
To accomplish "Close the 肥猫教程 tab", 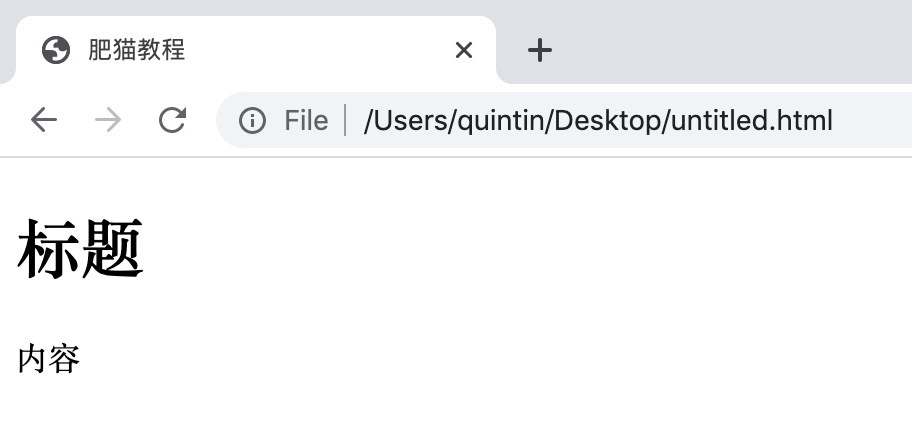I will pyautogui.click(x=464, y=50).
